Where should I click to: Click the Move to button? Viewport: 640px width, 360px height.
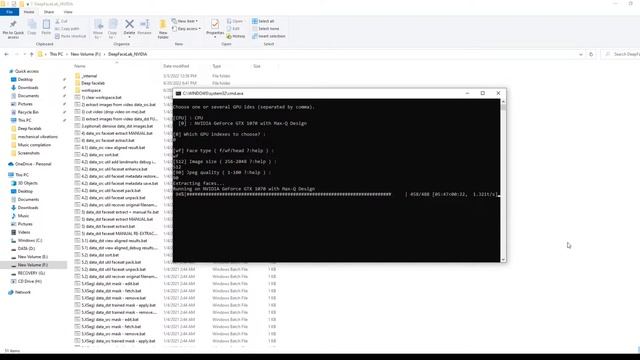pyautogui.click(x=98, y=29)
